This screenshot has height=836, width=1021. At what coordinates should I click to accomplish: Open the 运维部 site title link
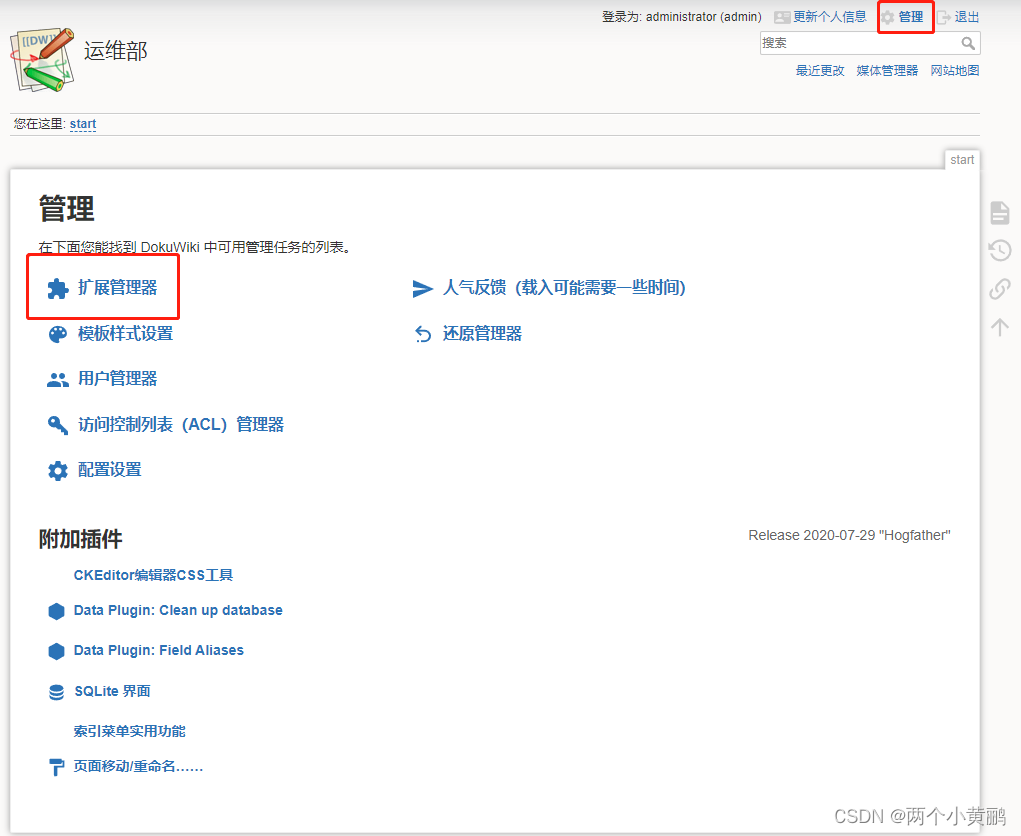coord(116,51)
